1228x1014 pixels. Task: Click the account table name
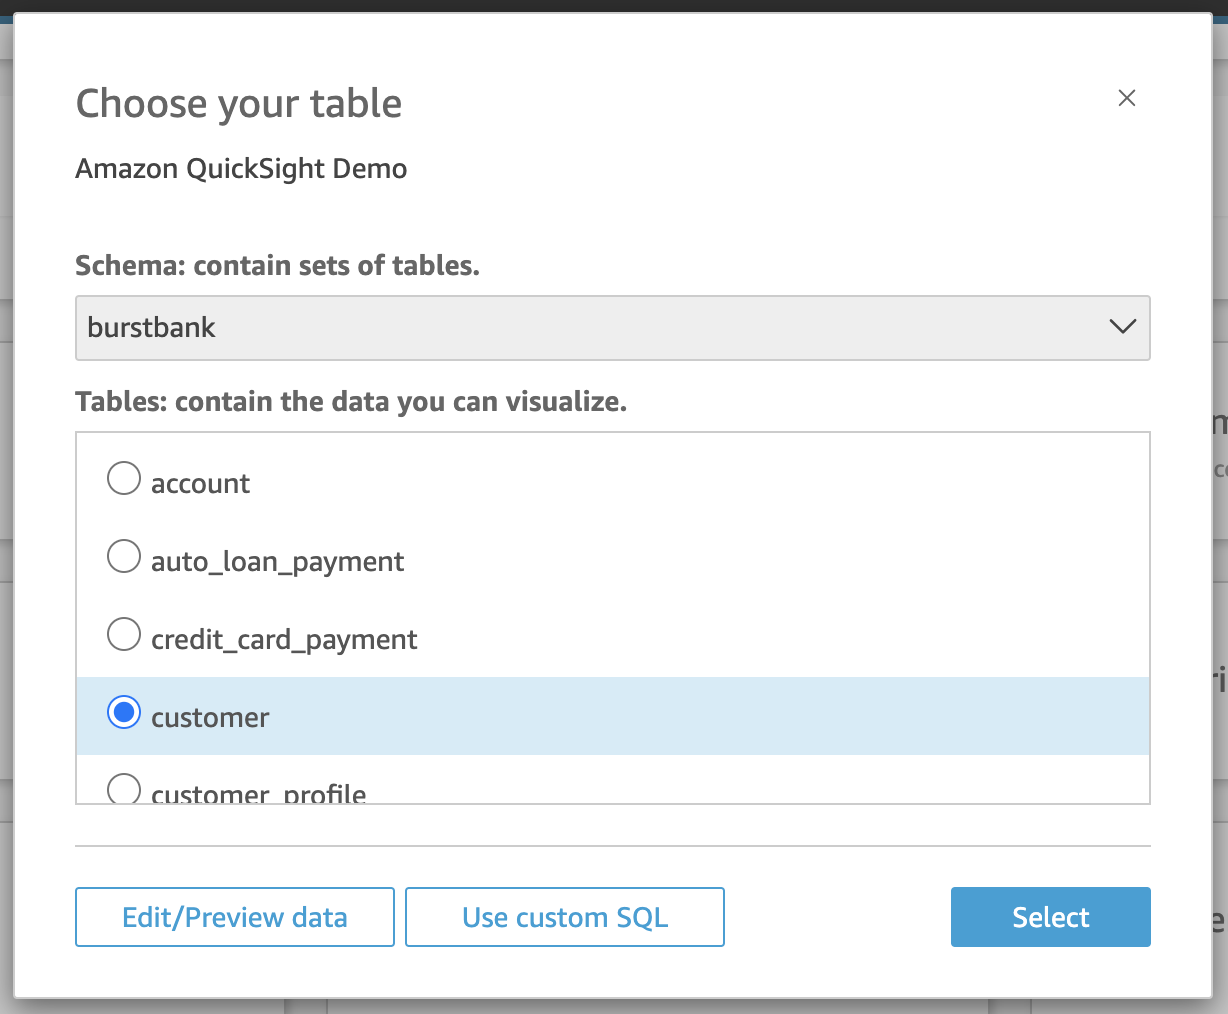(200, 484)
